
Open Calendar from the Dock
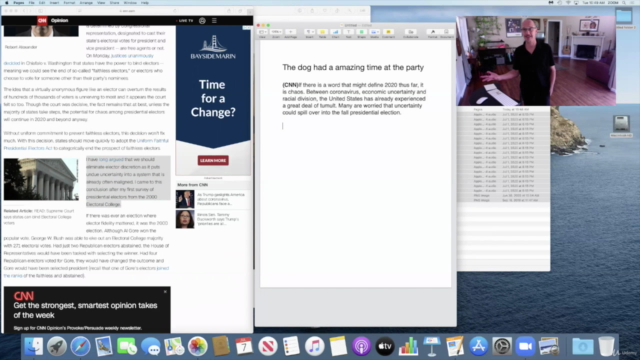(244, 347)
